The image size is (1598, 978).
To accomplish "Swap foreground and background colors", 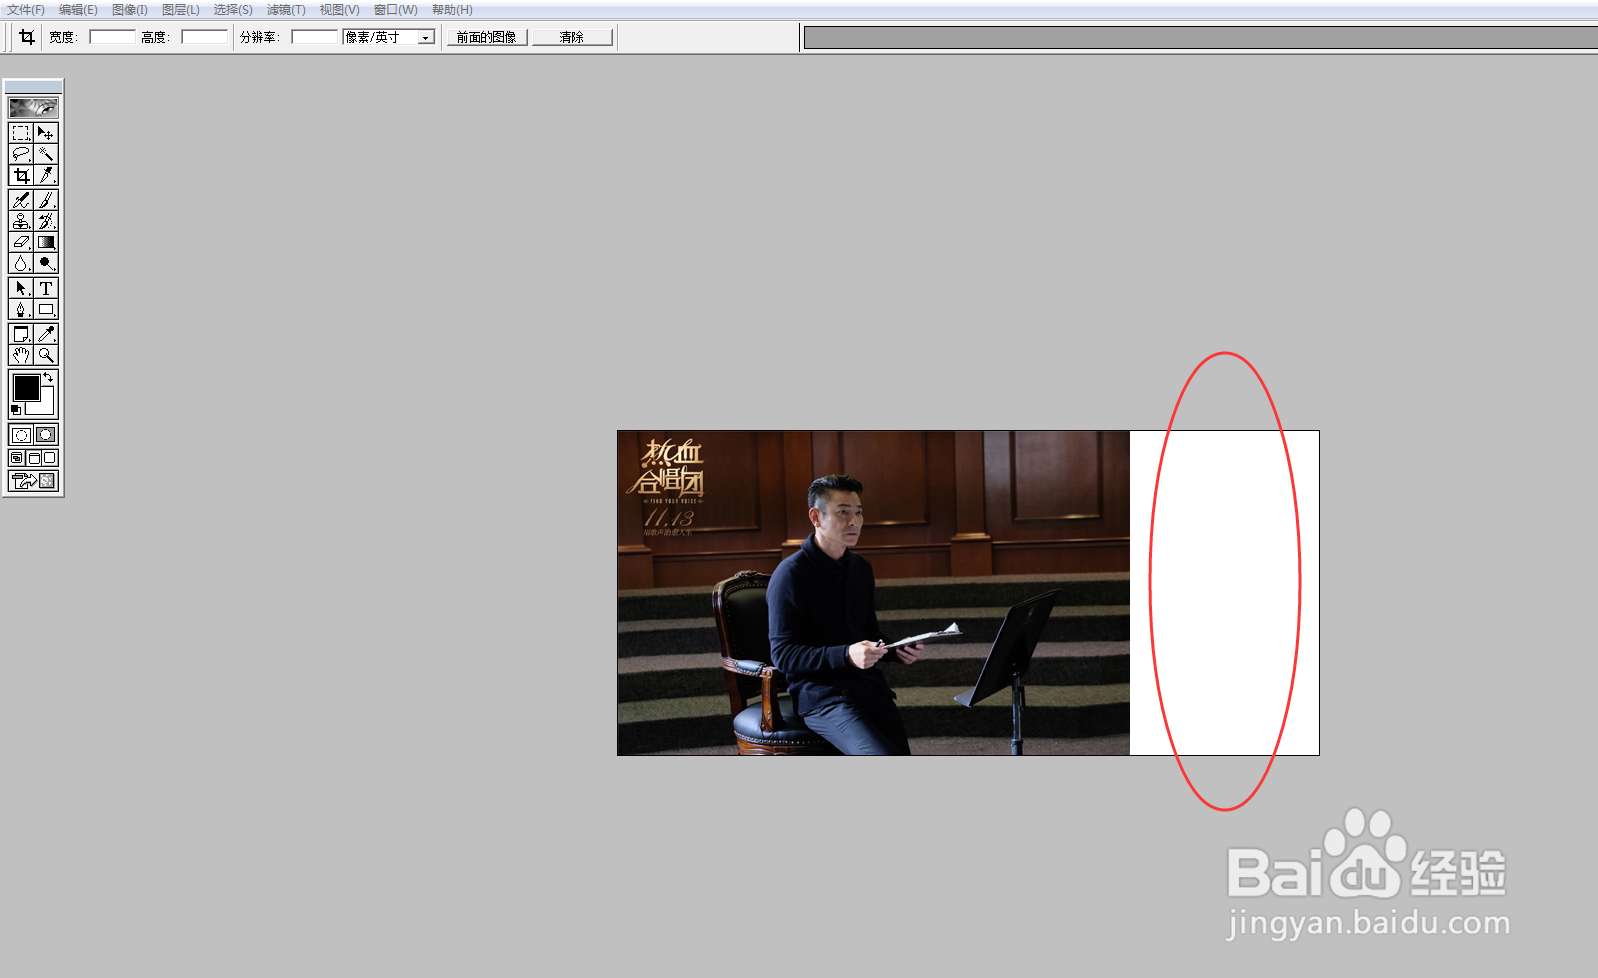I will click(x=48, y=377).
